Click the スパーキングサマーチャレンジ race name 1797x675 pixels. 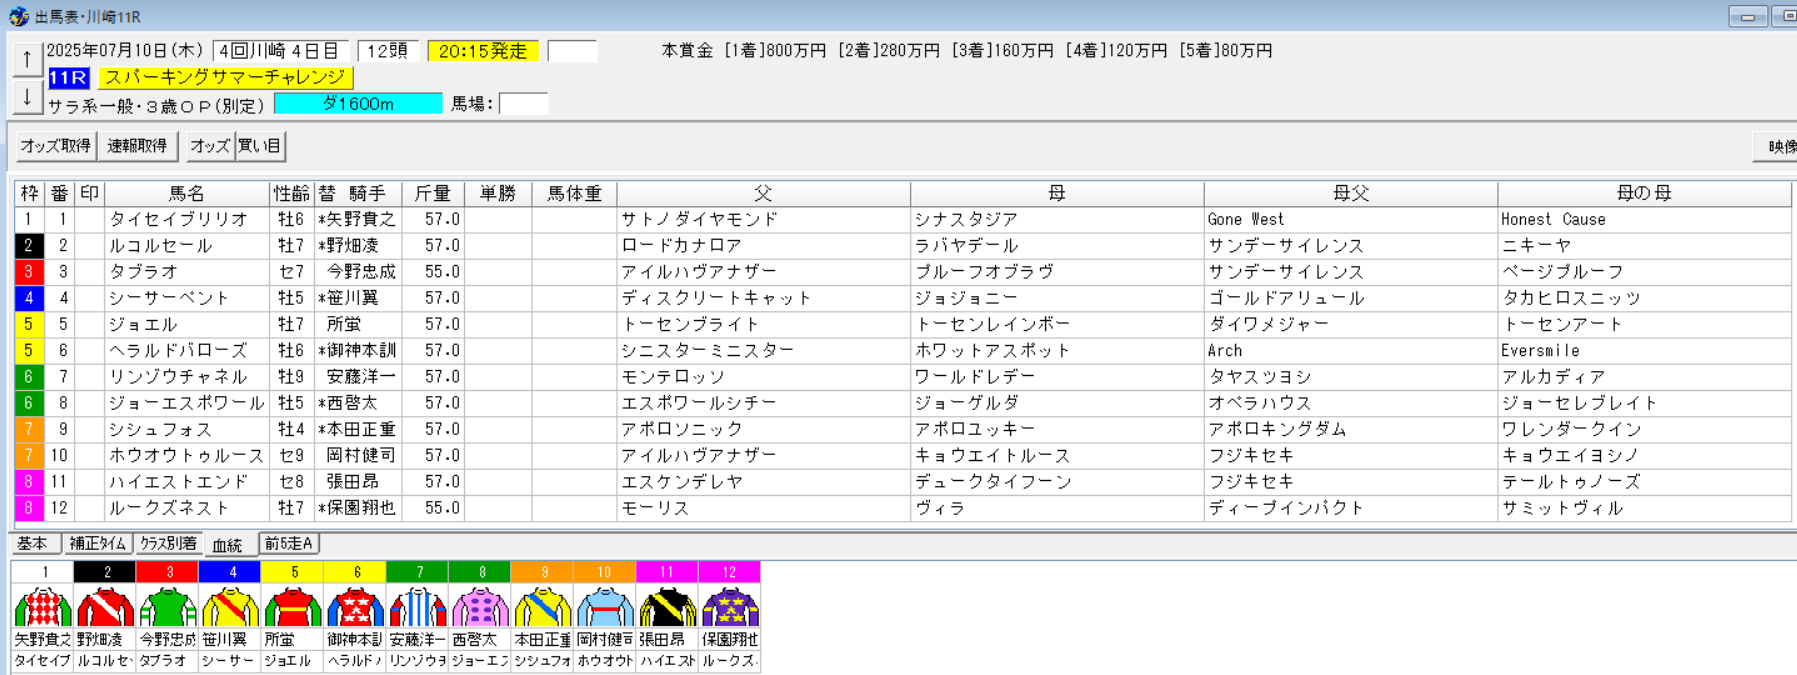point(226,78)
